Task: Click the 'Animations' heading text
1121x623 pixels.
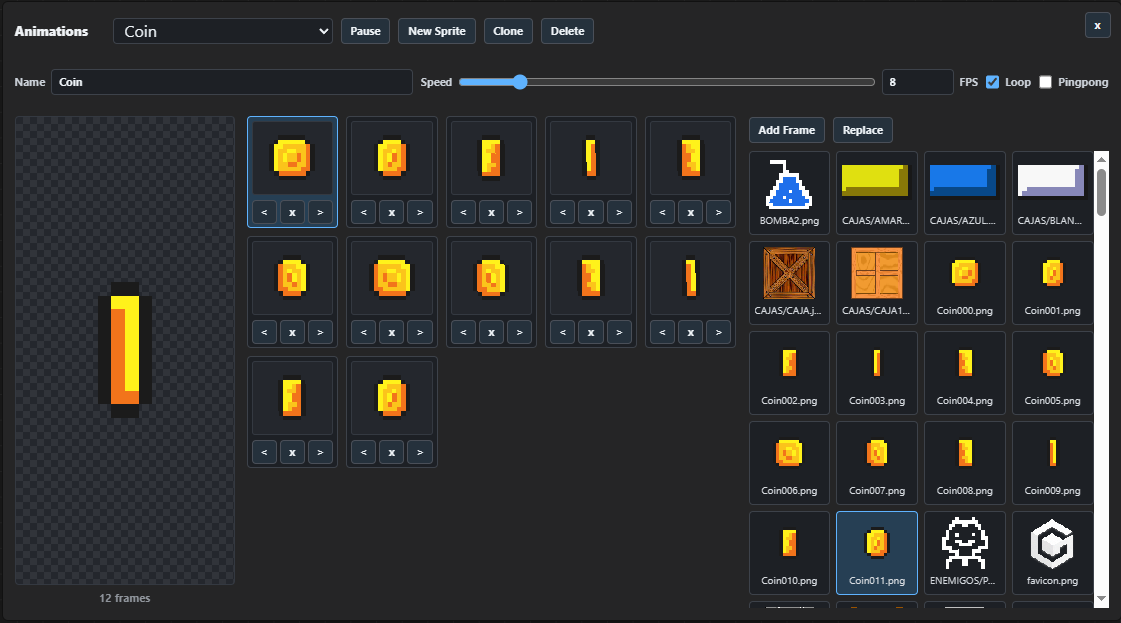Action: pos(51,31)
